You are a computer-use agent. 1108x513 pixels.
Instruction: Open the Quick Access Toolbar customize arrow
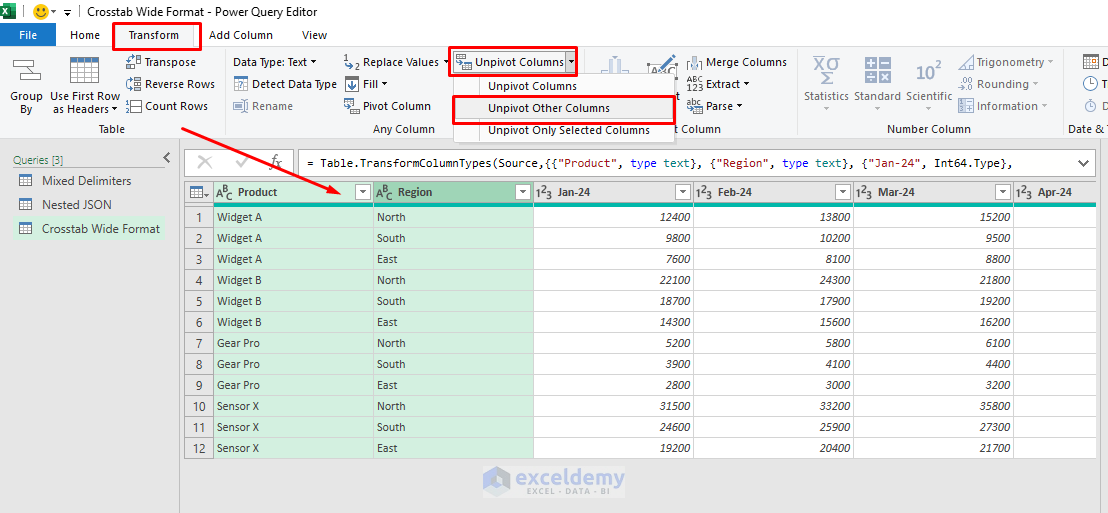pyautogui.click(x=68, y=13)
